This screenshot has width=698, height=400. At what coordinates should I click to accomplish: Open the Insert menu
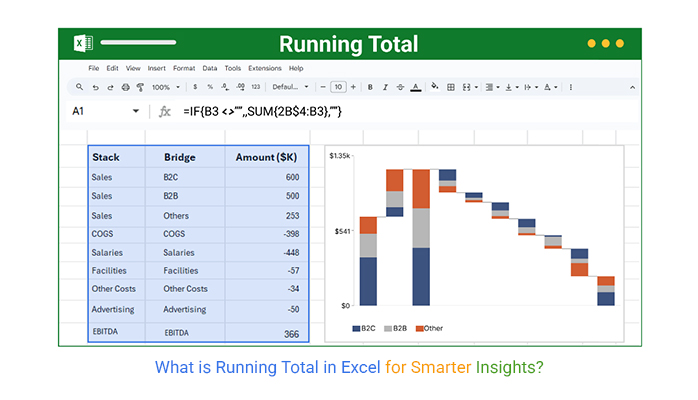pos(156,68)
